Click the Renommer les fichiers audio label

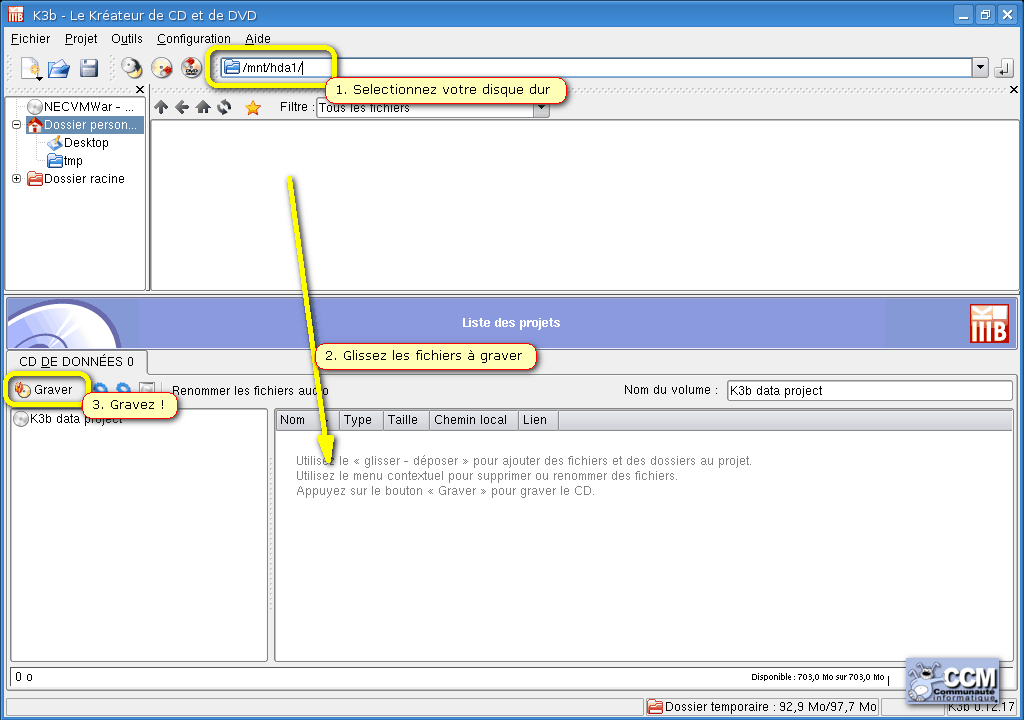click(x=250, y=391)
